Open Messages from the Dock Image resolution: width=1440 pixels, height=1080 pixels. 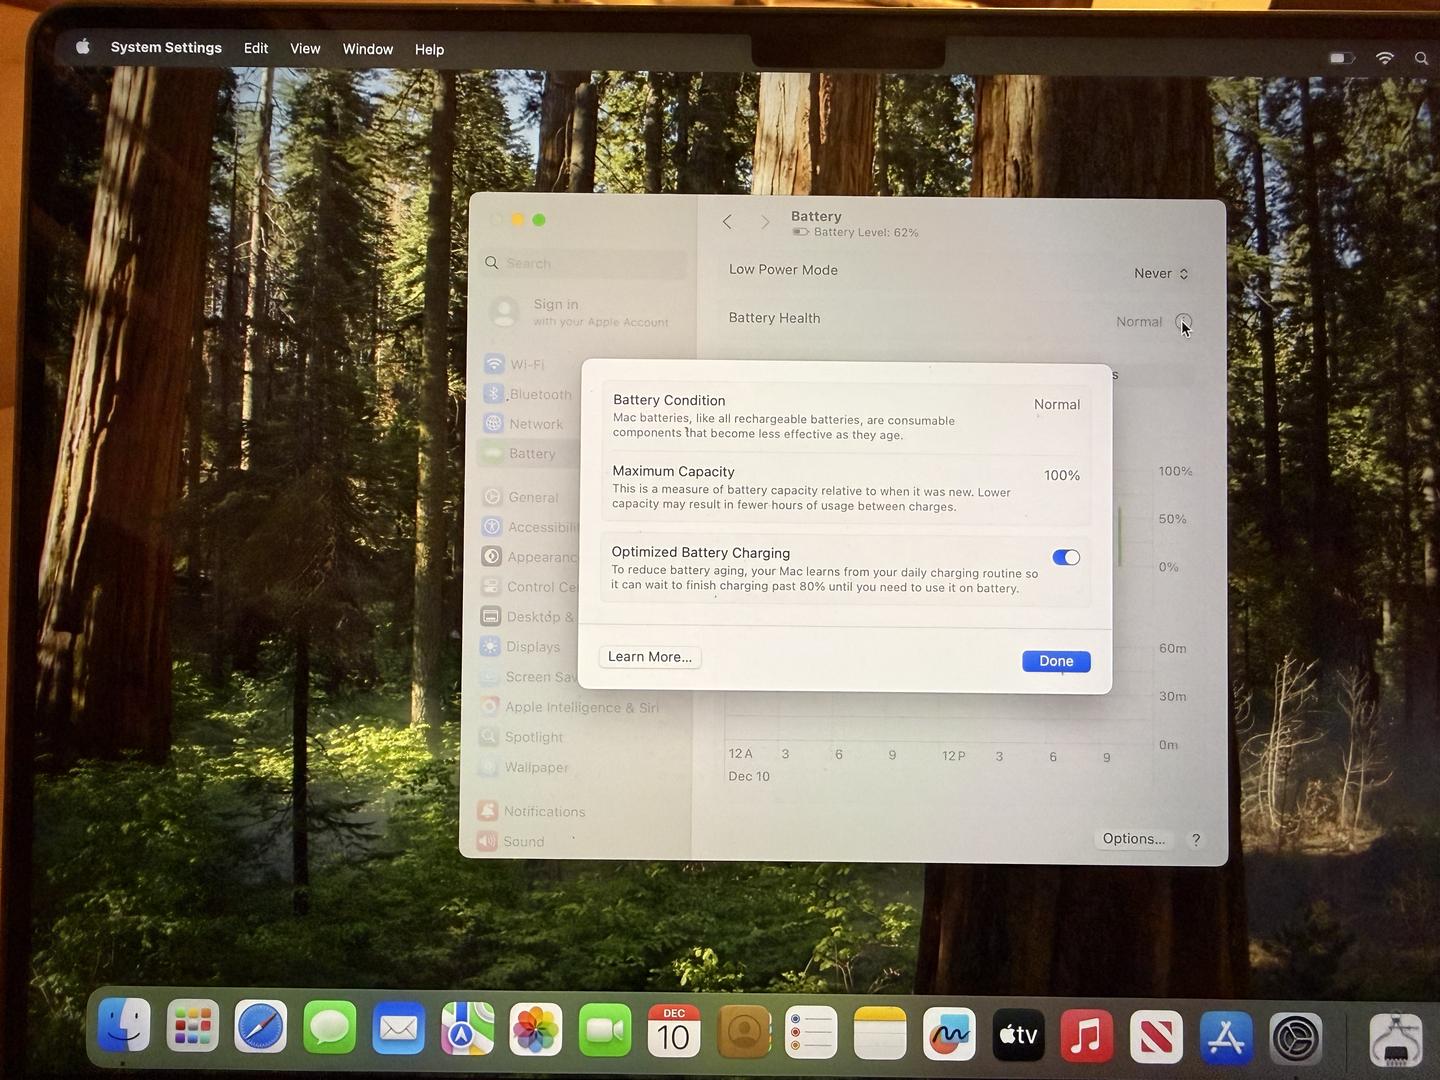(330, 1028)
